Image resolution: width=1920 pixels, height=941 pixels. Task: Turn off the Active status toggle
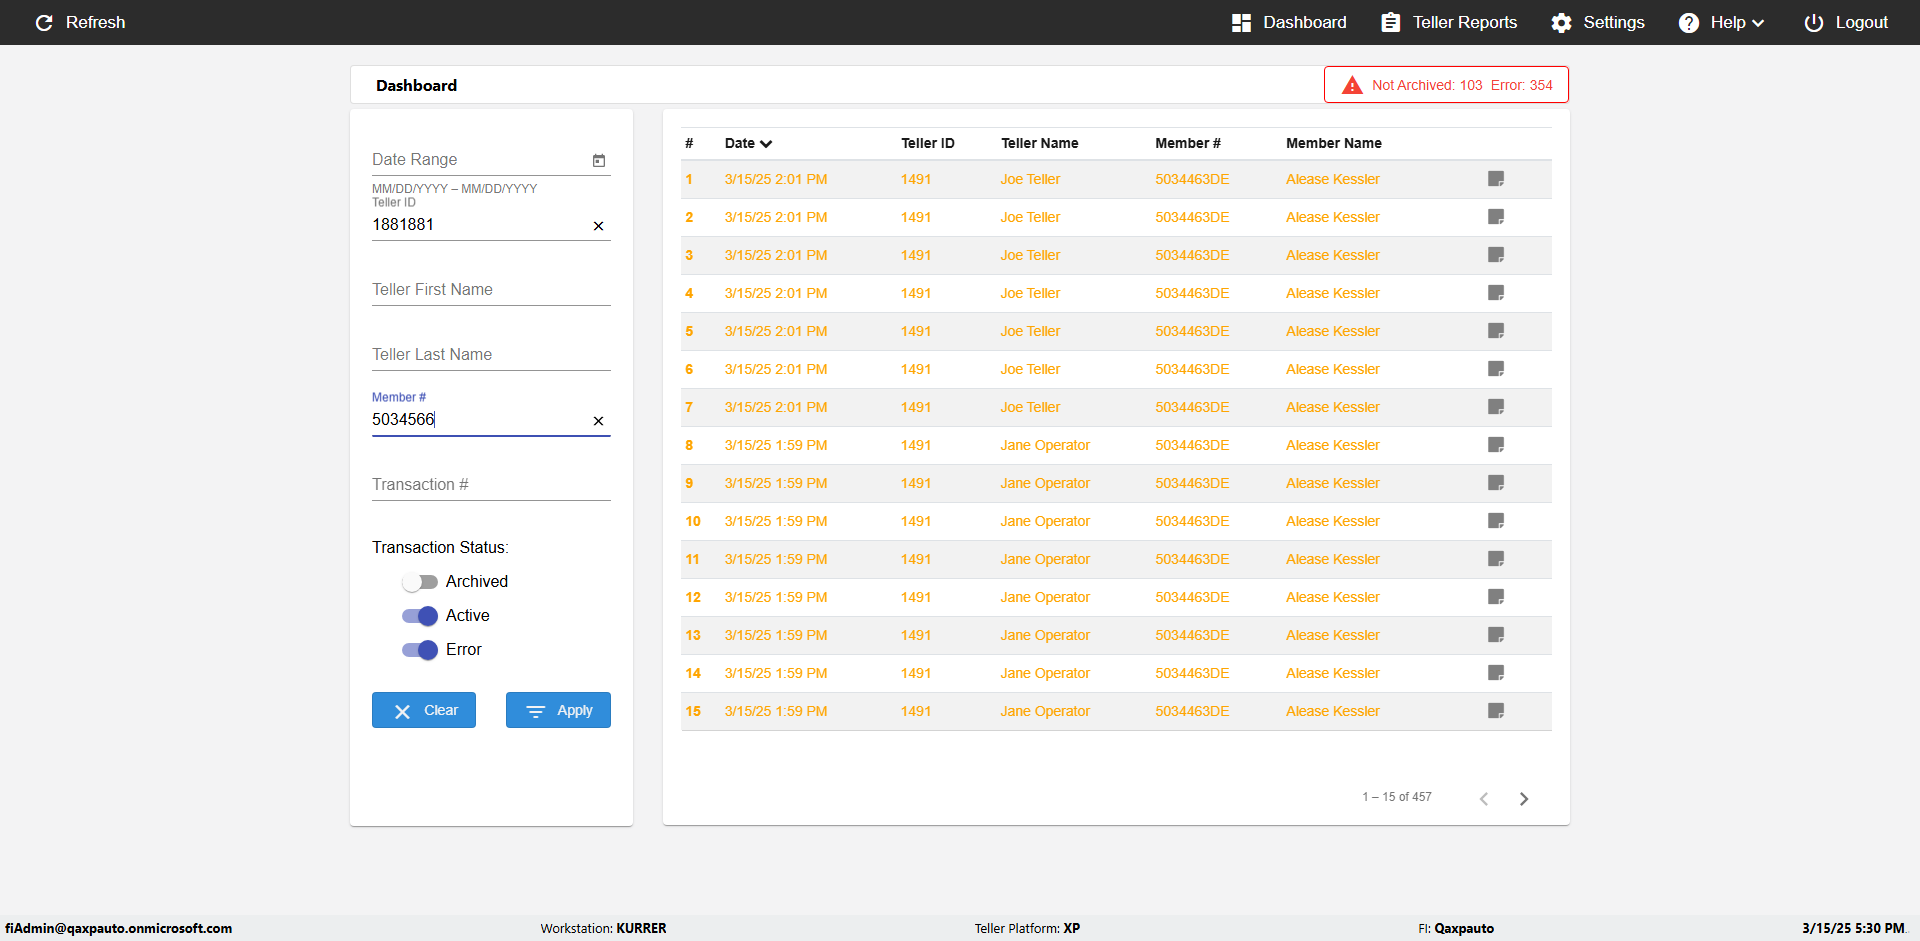click(x=420, y=616)
